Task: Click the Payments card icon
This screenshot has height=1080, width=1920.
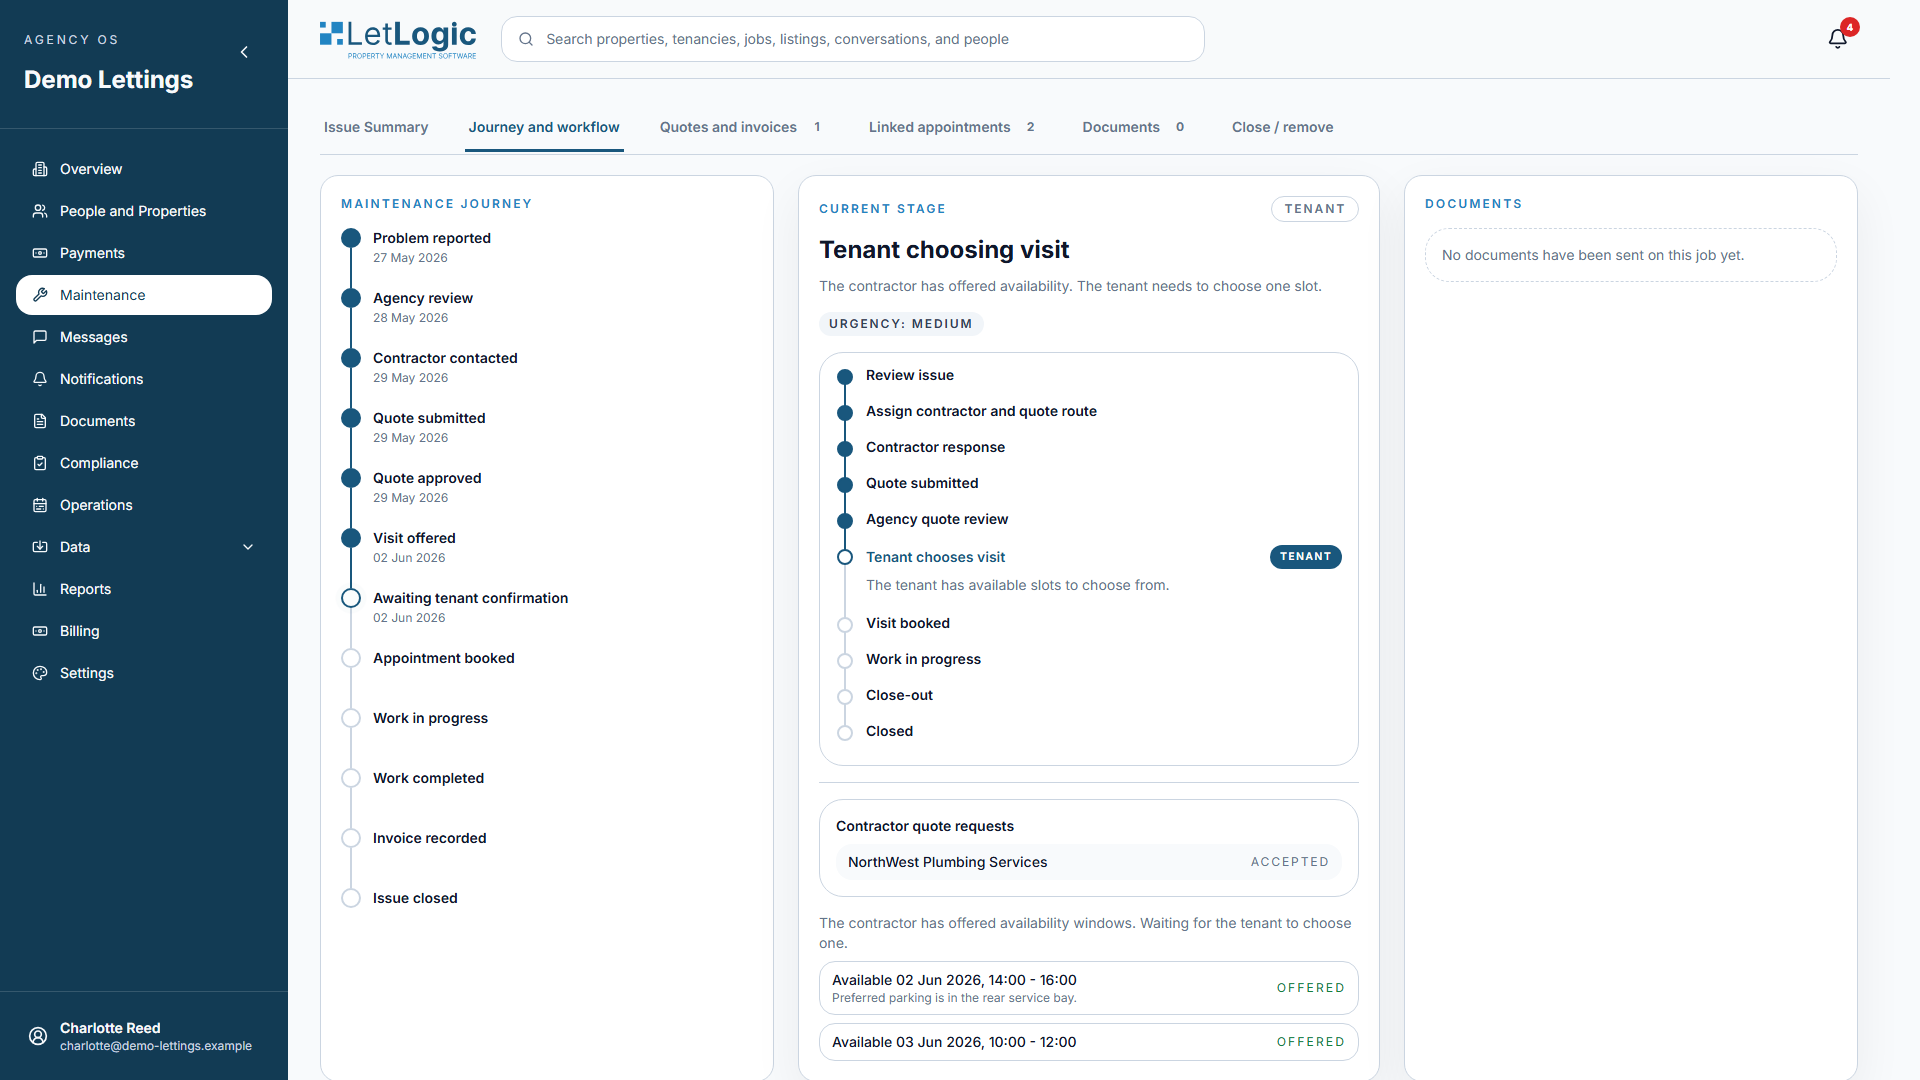Action: click(40, 253)
